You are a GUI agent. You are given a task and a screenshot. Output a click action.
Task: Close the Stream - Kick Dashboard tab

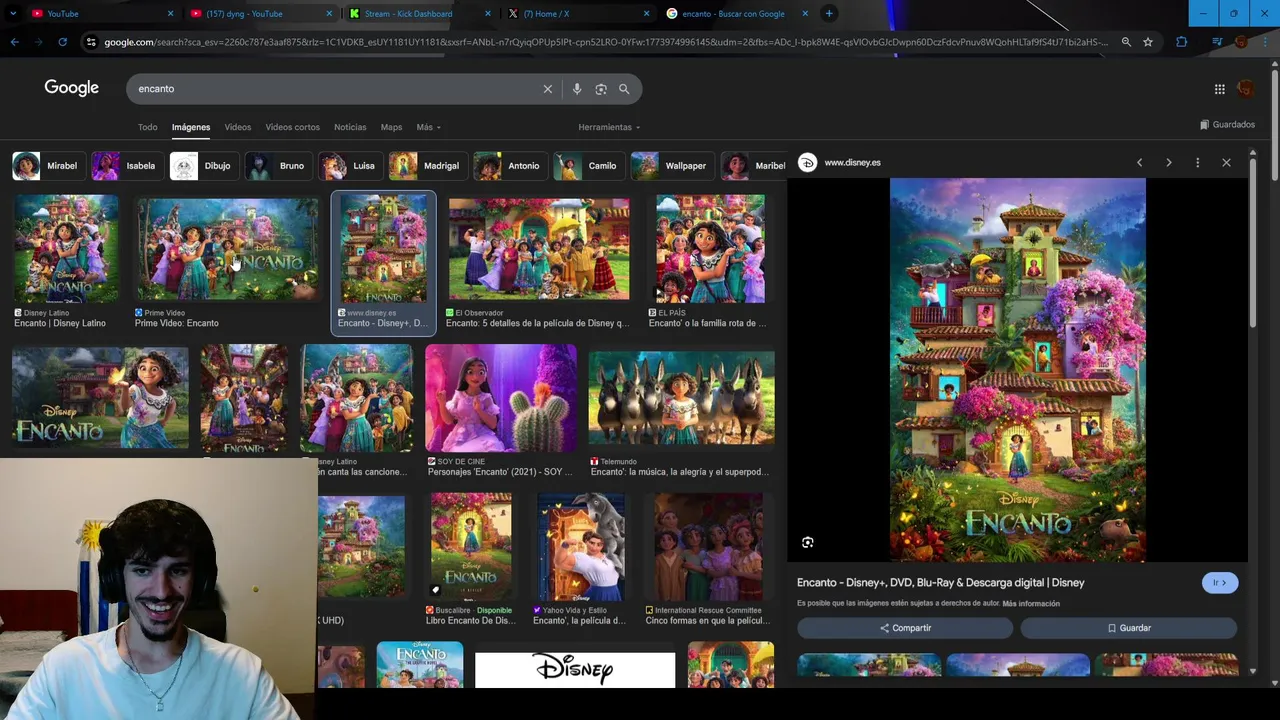488,14
